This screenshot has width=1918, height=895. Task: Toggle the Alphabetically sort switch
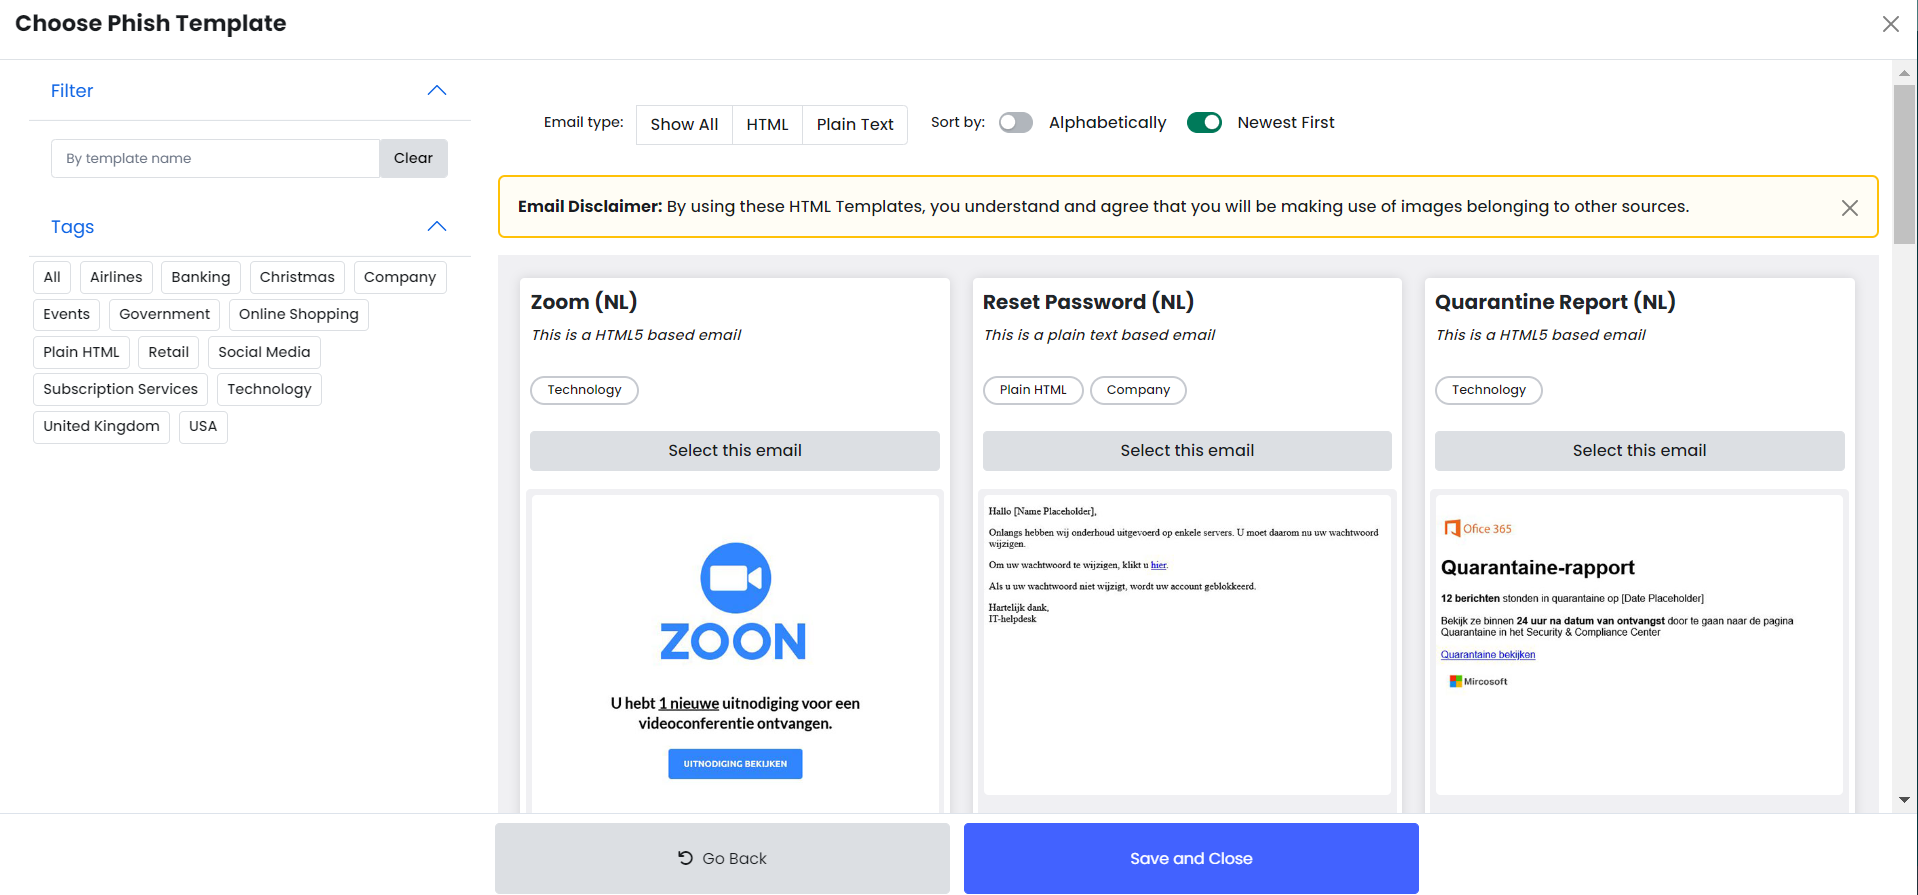click(x=1016, y=122)
